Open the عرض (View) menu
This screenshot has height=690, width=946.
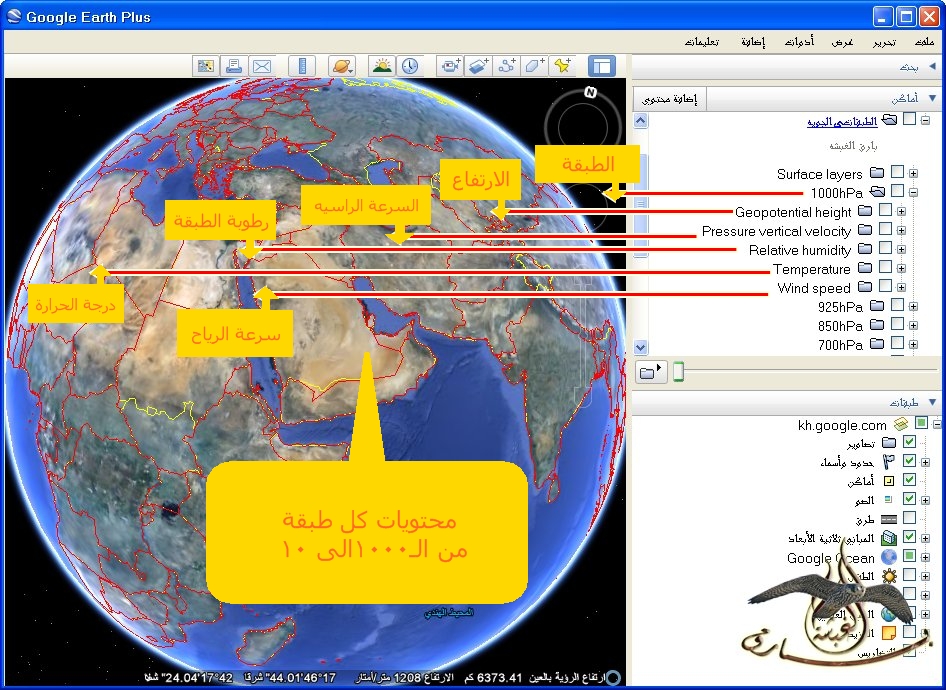(x=842, y=42)
